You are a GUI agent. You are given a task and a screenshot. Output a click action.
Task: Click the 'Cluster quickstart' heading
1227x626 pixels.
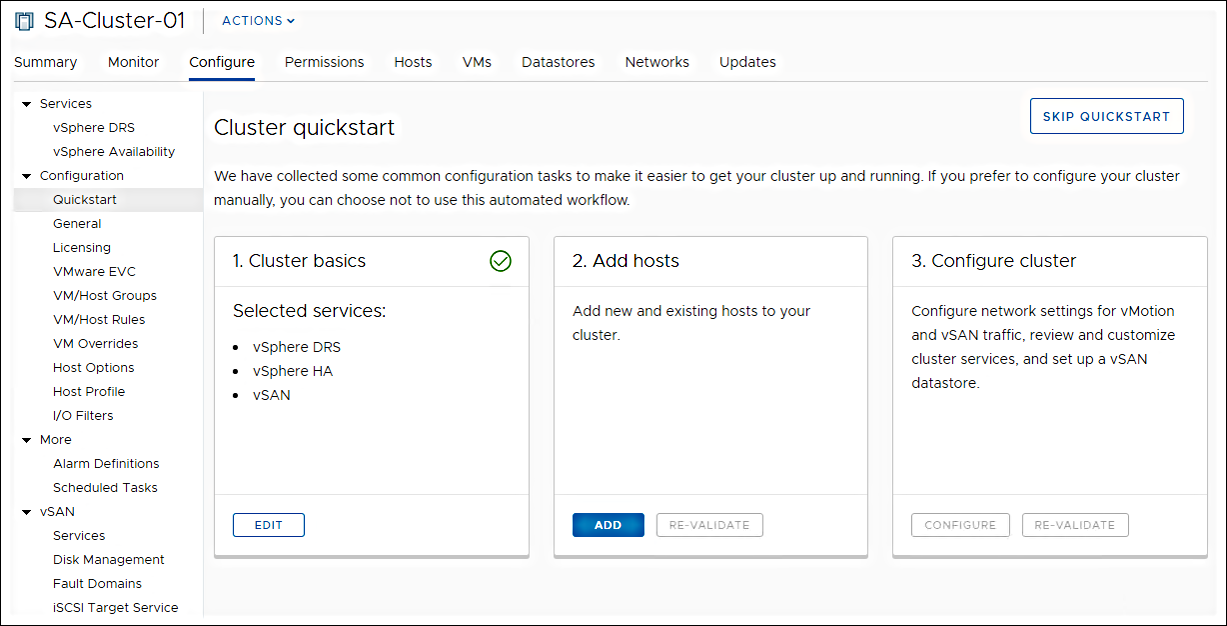point(305,128)
